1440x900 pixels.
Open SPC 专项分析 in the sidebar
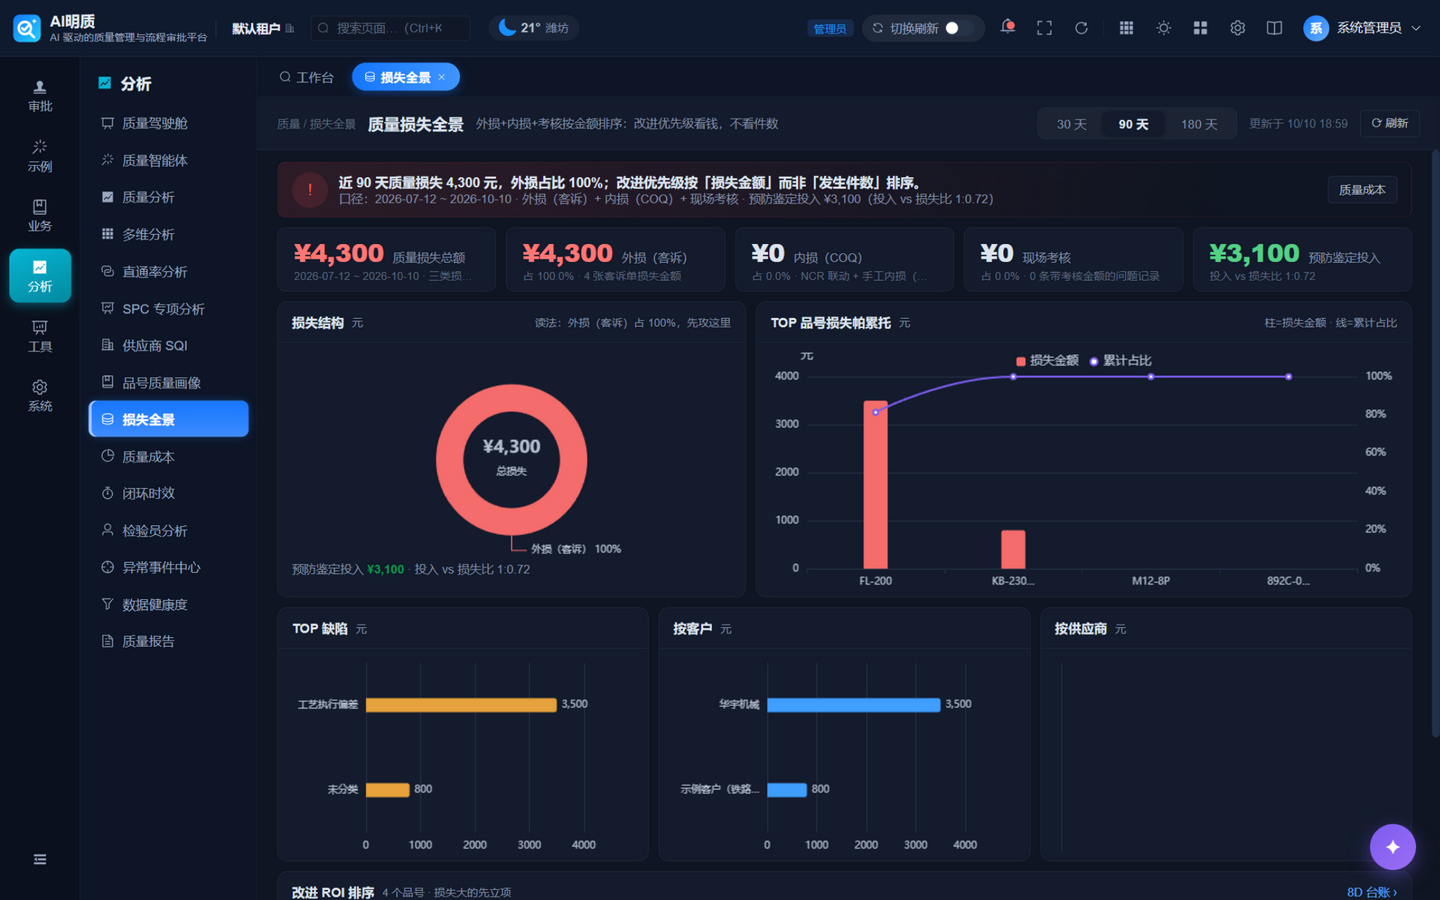point(168,308)
